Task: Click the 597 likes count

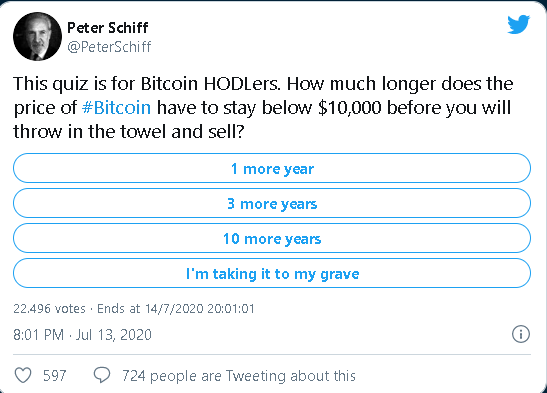Action: coord(54,376)
